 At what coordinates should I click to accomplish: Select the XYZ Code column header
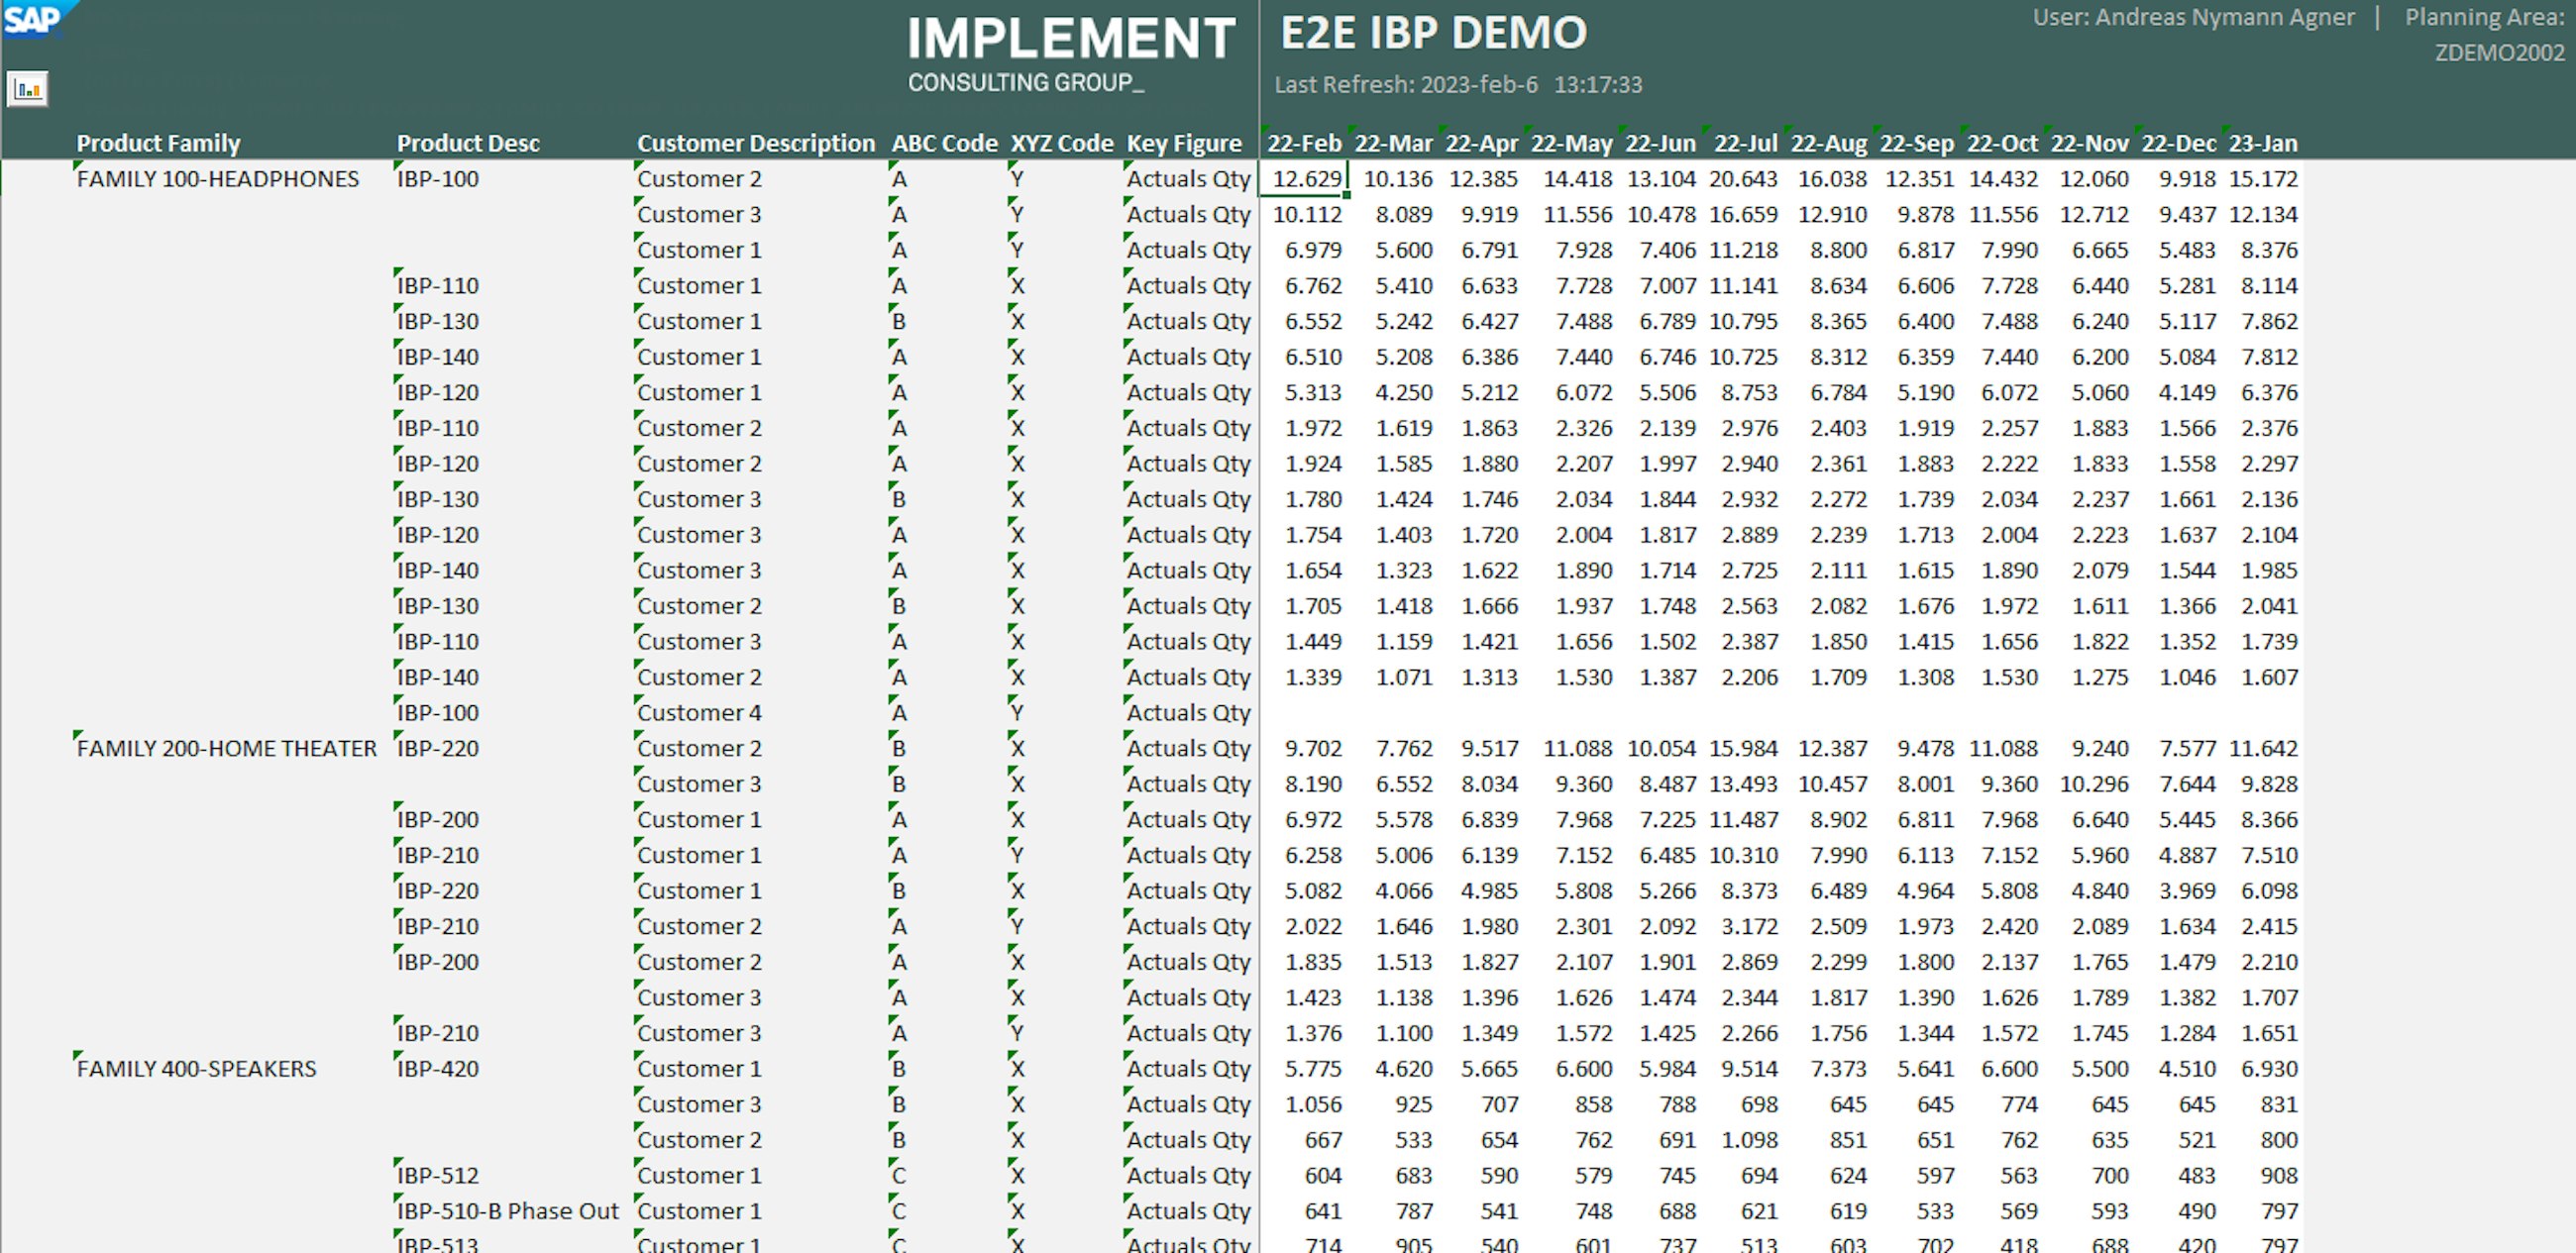(x=1061, y=143)
